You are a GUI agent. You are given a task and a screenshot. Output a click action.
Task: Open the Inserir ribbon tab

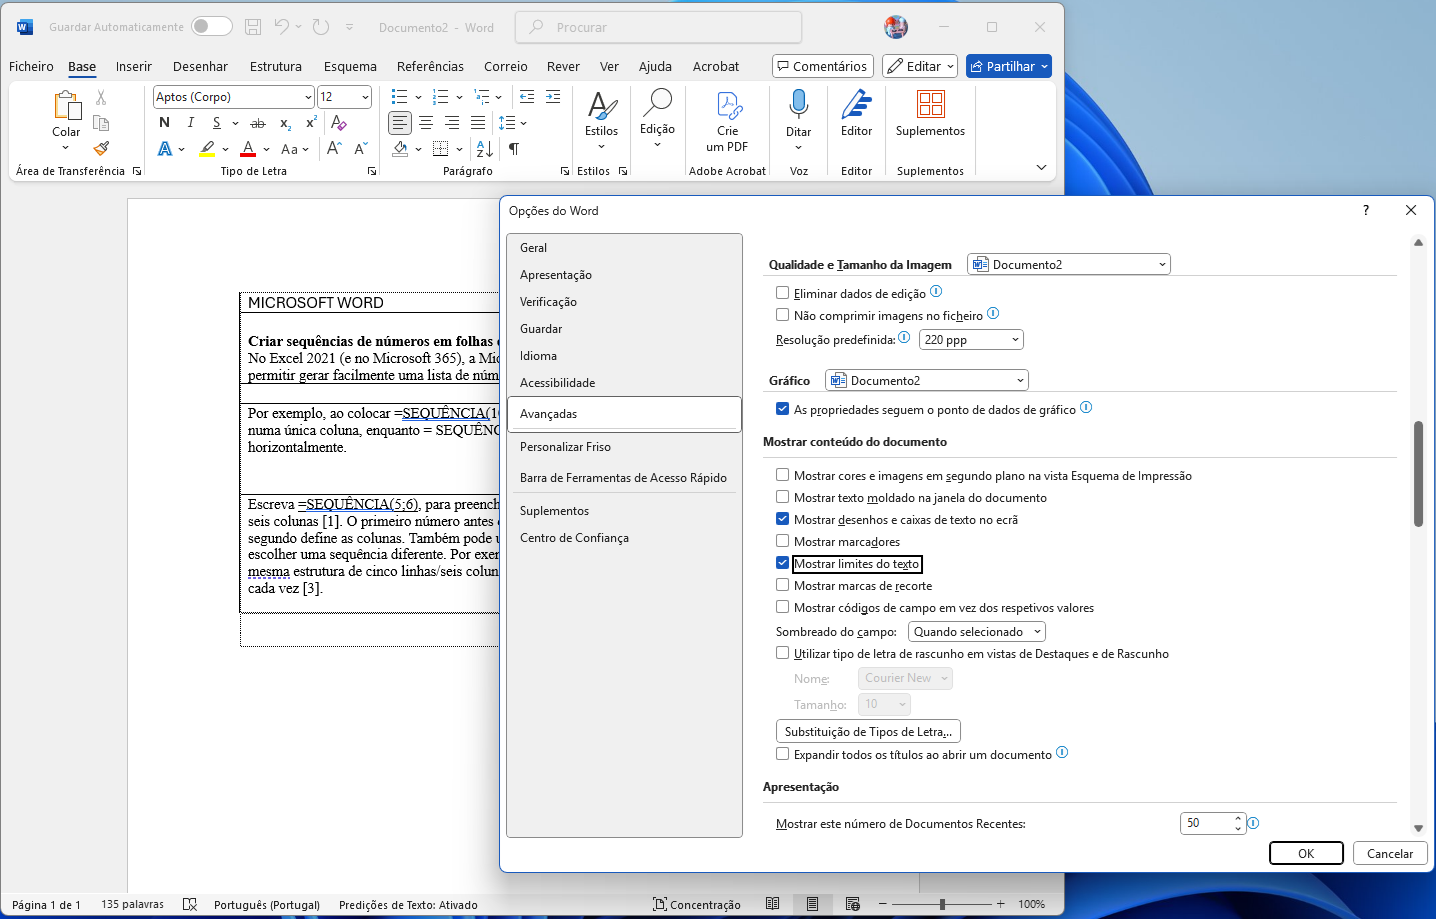tap(133, 67)
